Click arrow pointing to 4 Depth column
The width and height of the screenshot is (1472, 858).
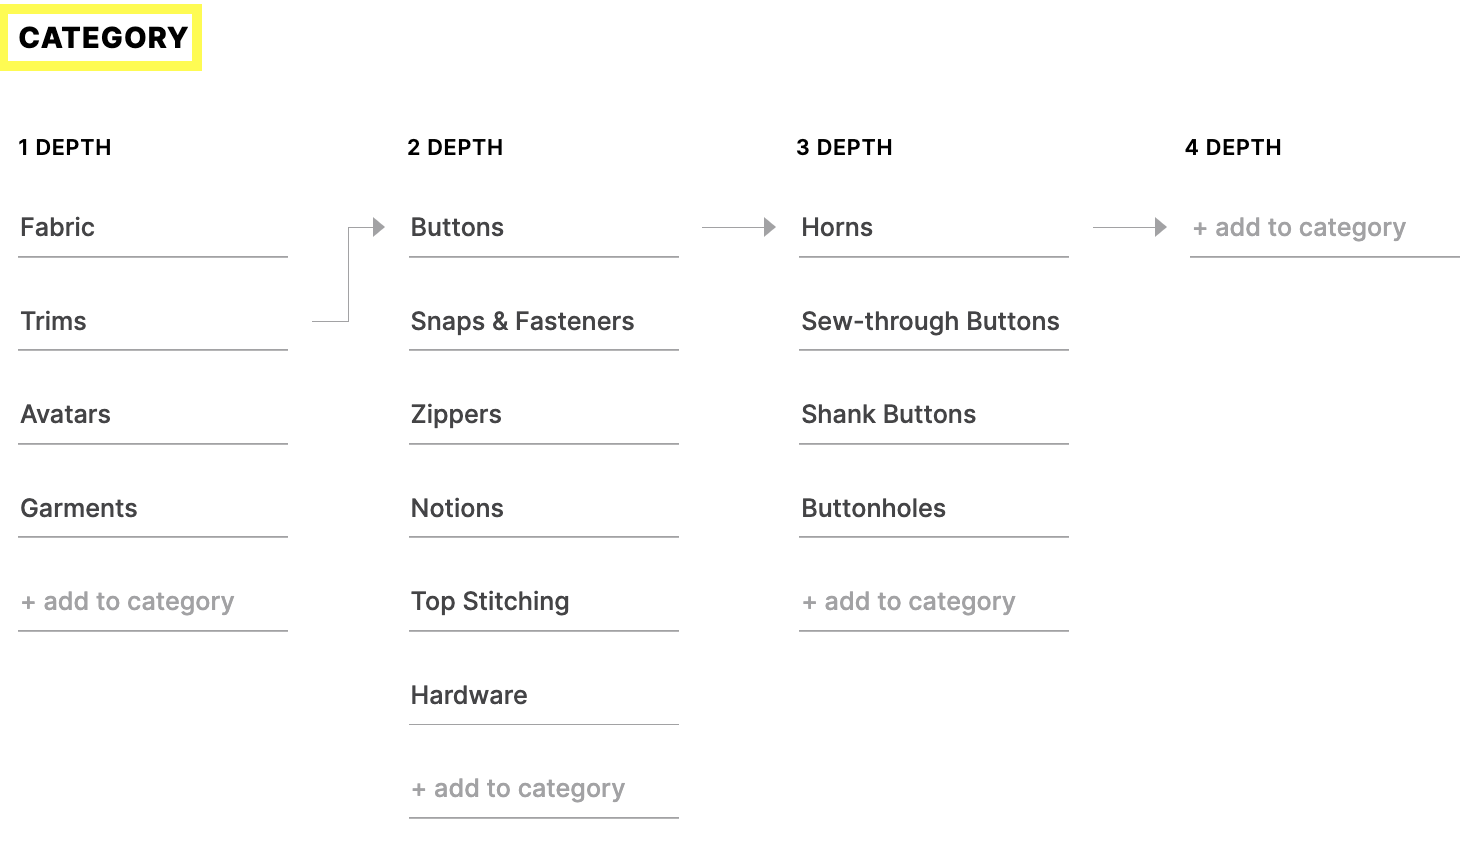pos(1130,227)
